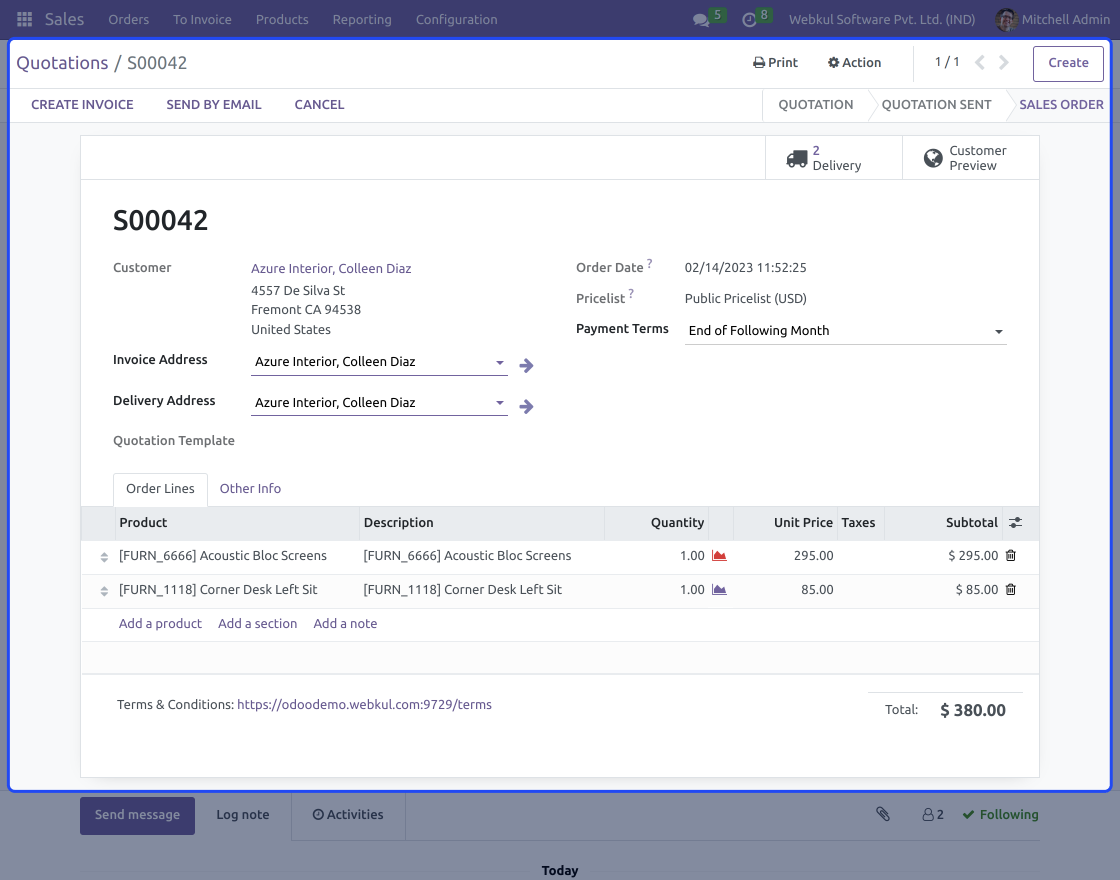The width and height of the screenshot is (1120, 880).
Task: Click forecast chart icon for Corner Desk Left Sit
Action: [719, 590]
